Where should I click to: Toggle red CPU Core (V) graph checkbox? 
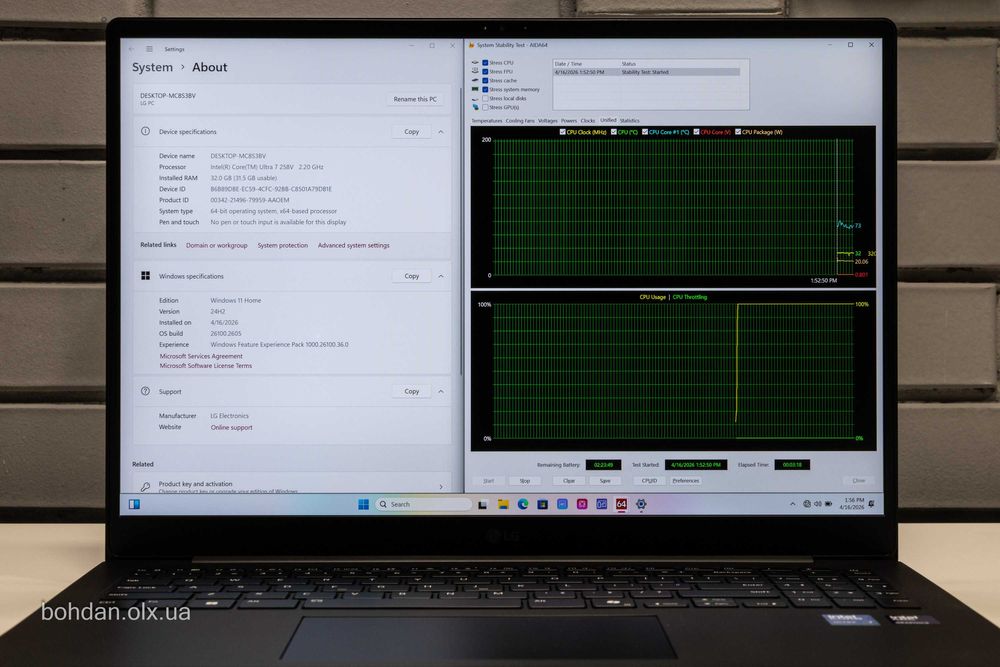tap(696, 132)
